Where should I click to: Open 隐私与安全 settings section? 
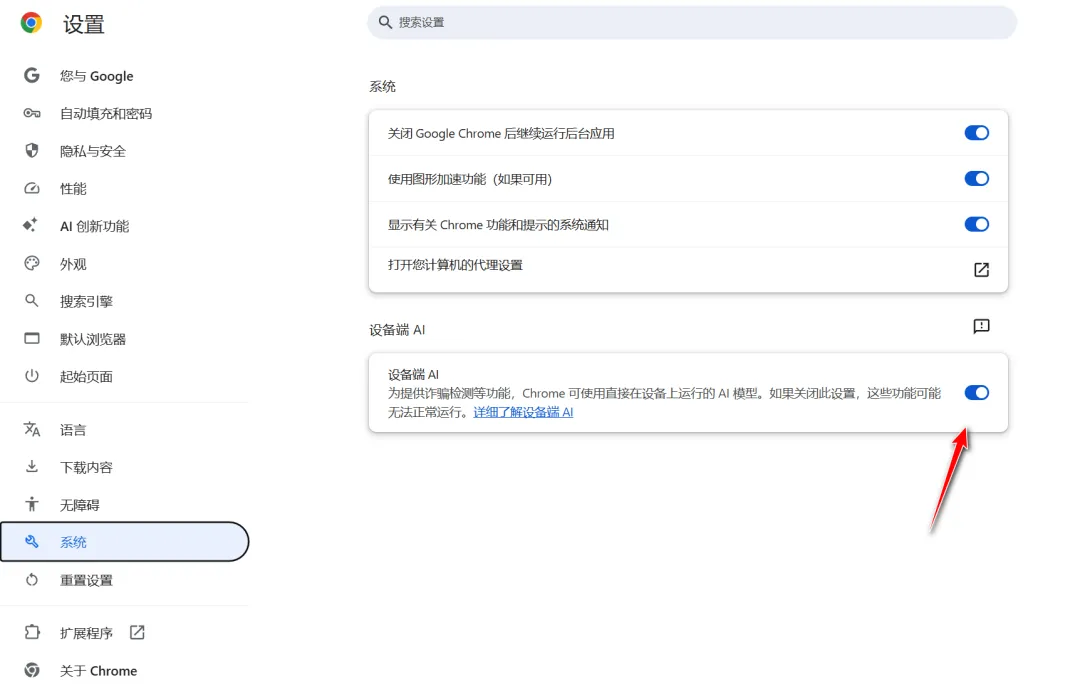click(92, 151)
